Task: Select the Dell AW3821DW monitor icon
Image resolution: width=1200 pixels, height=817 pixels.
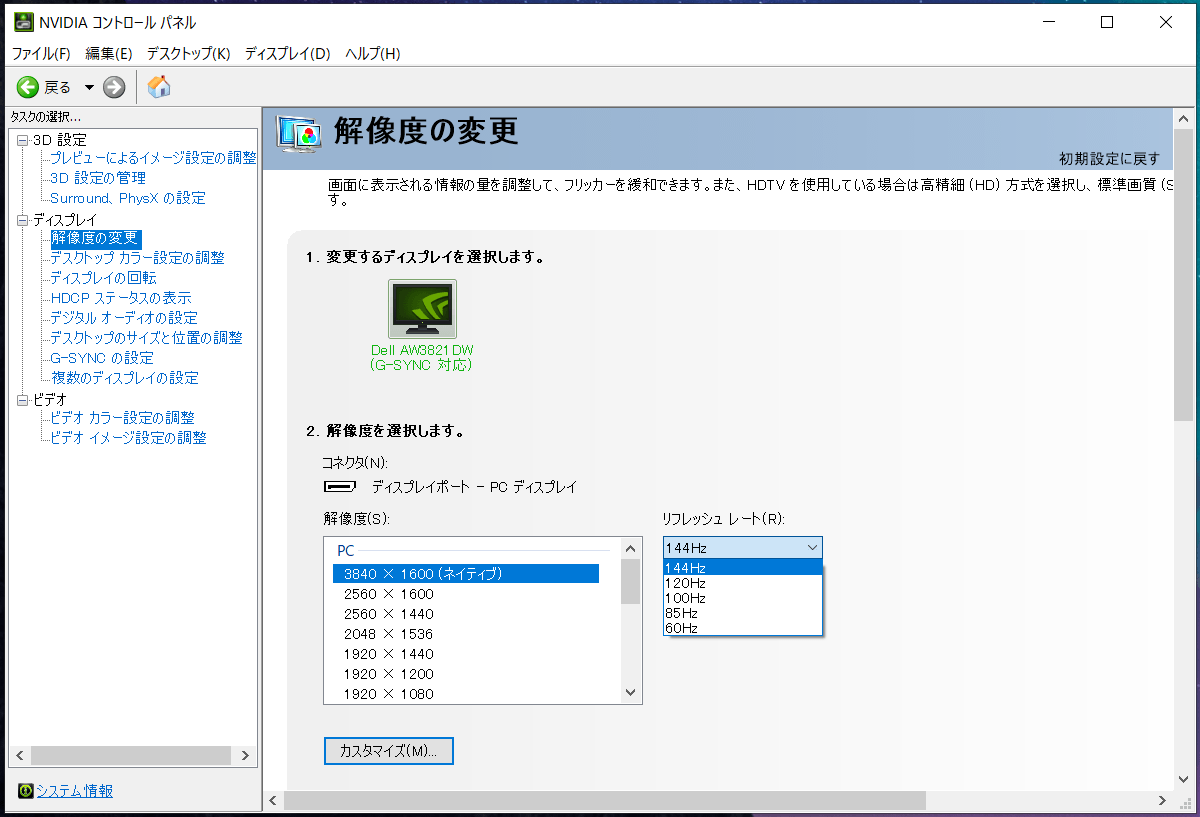Action: coord(422,308)
